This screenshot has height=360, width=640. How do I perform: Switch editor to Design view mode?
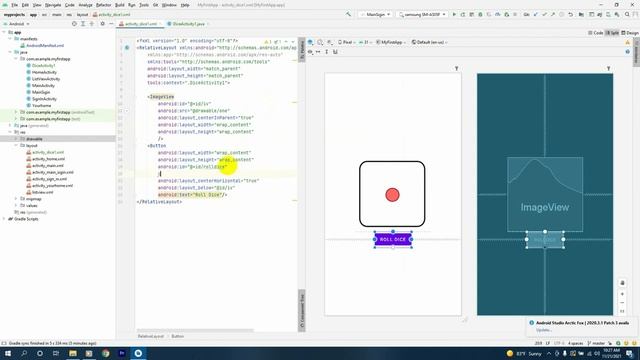click(x=630, y=33)
